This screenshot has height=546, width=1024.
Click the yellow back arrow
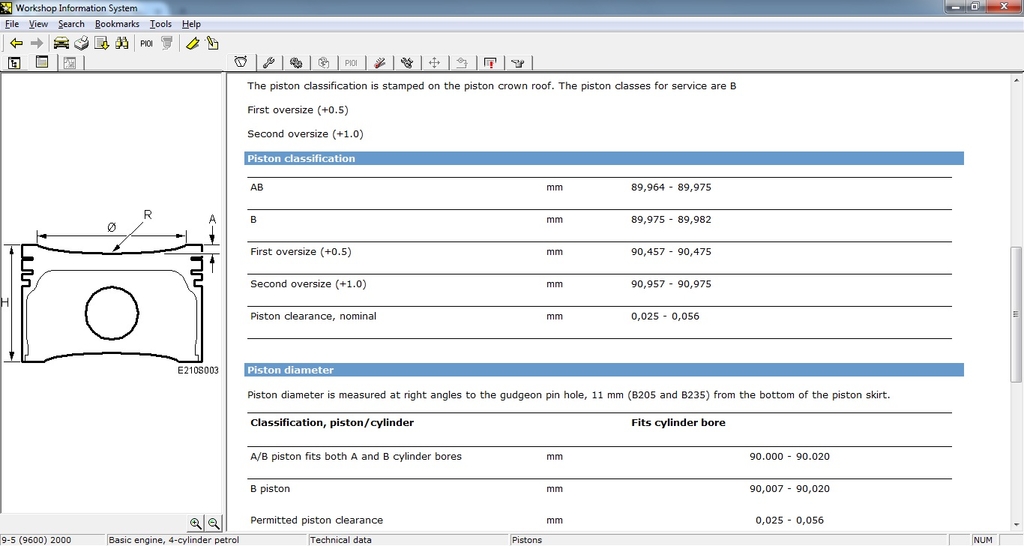tap(16, 43)
